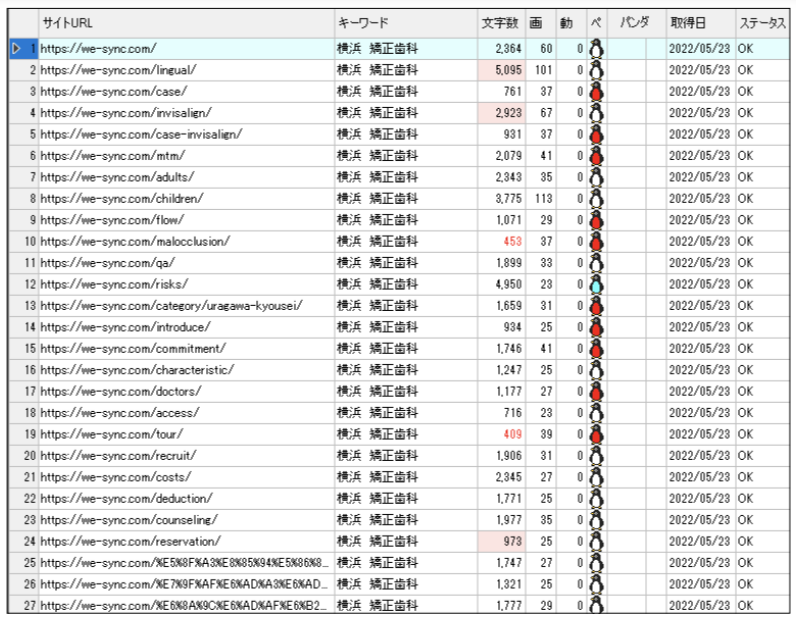The height and width of the screenshot is (619, 796).
Task: Click the penguin icon in the /tour/ row
Action: pos(597,434)
